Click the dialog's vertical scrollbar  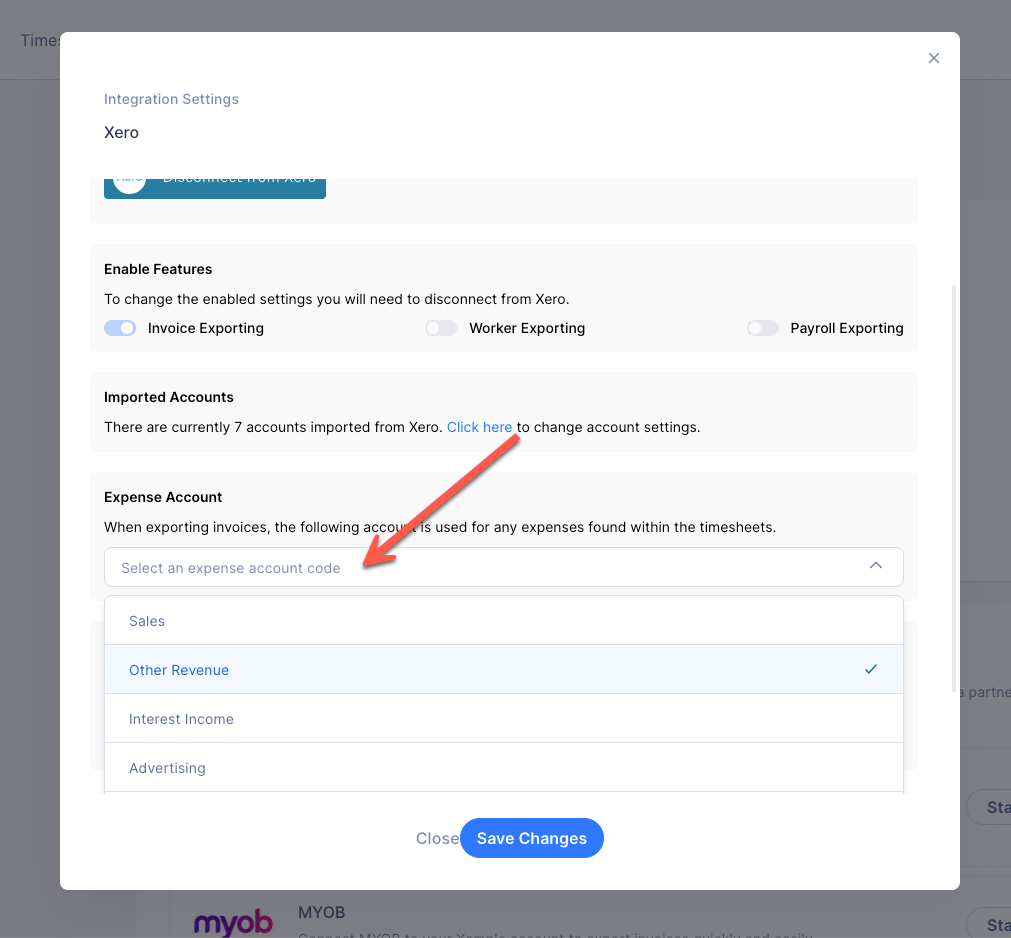[x=954, y=488]
